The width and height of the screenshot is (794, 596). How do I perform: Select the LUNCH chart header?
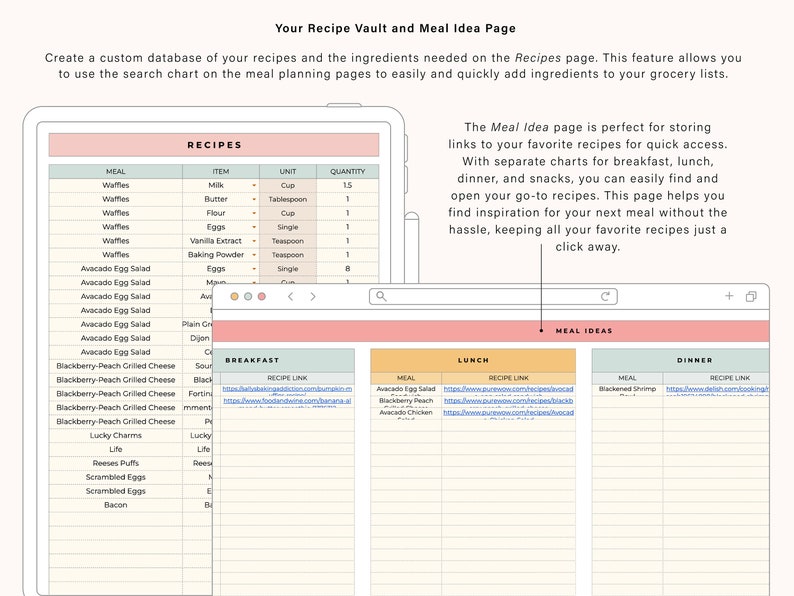[473, 360]
